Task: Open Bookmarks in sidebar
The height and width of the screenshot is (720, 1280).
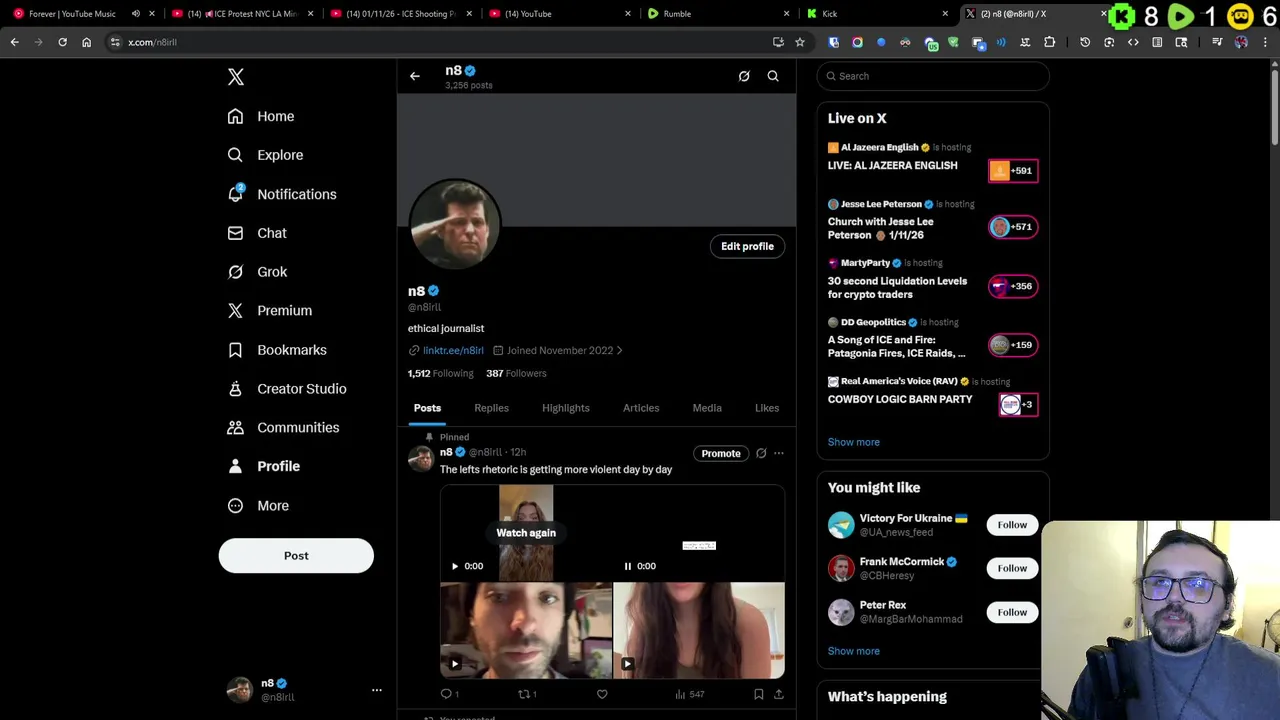Action: 277,350
